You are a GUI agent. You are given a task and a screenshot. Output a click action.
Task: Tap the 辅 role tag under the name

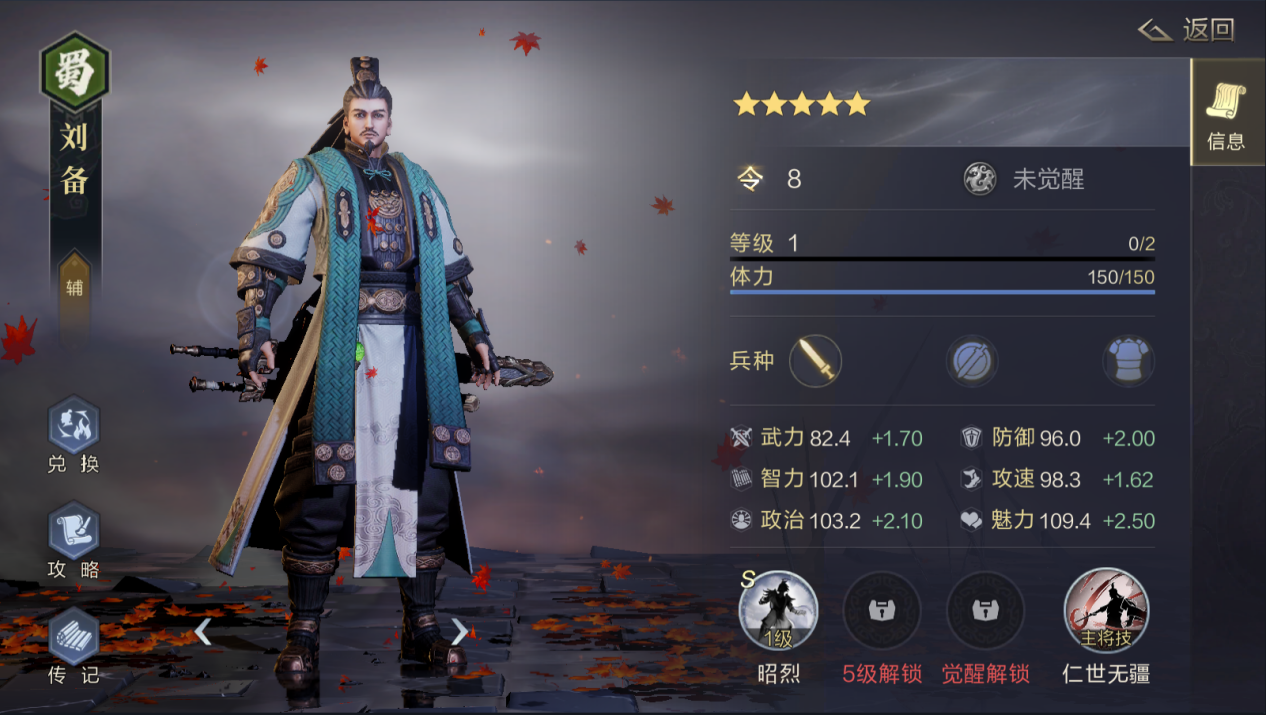tap(75, 289)
